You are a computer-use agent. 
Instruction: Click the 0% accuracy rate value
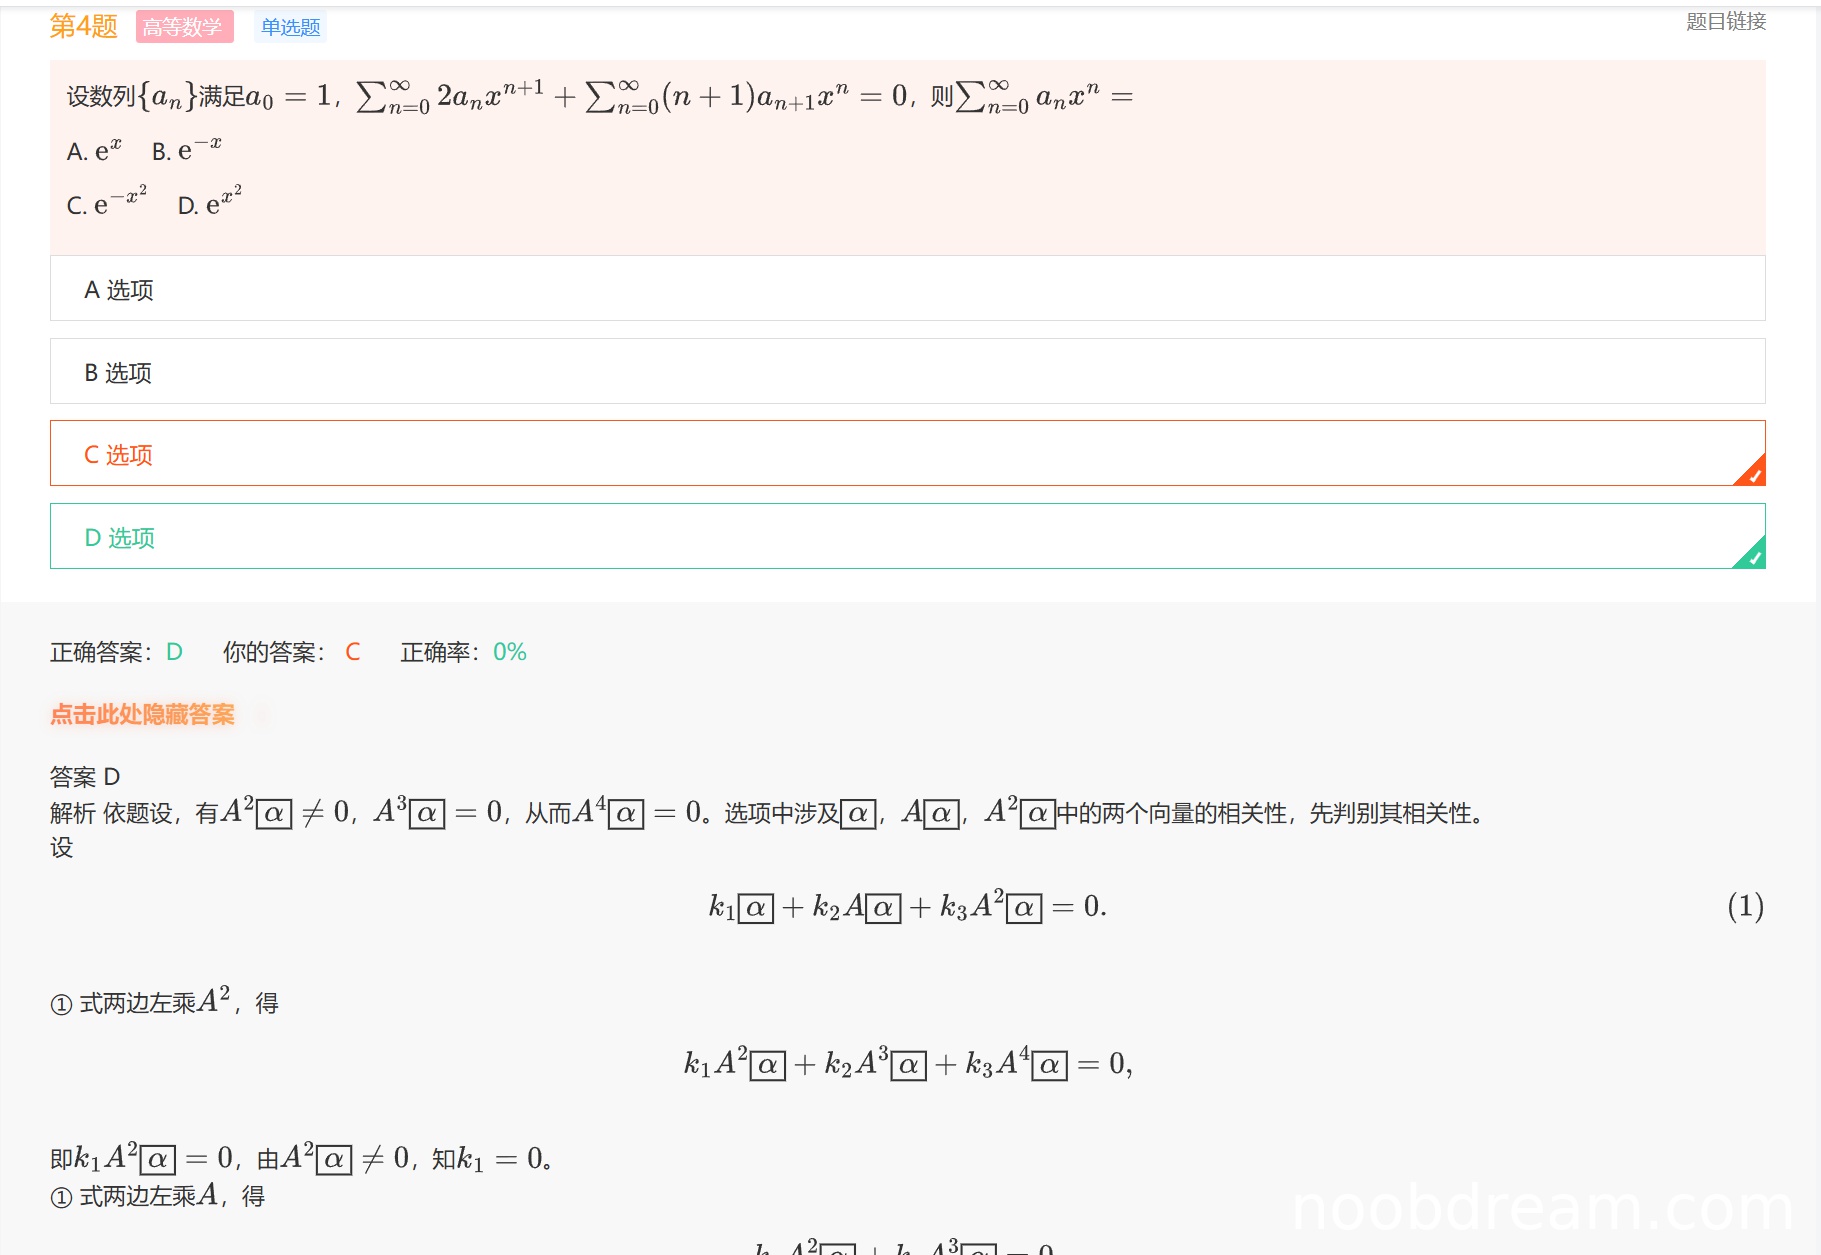click(509, 652)
